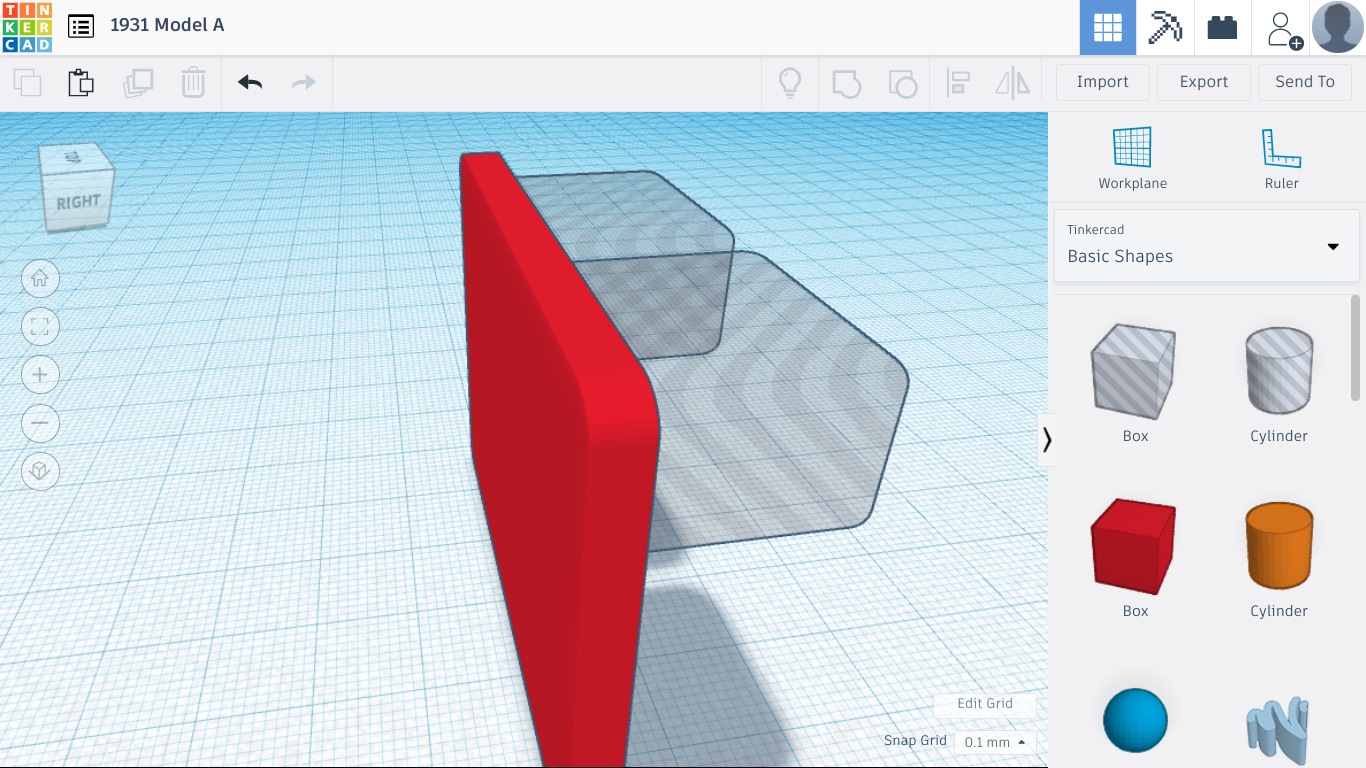
Task: Open the Align tool
Action: pyautogui.click(x=958, y=82)
